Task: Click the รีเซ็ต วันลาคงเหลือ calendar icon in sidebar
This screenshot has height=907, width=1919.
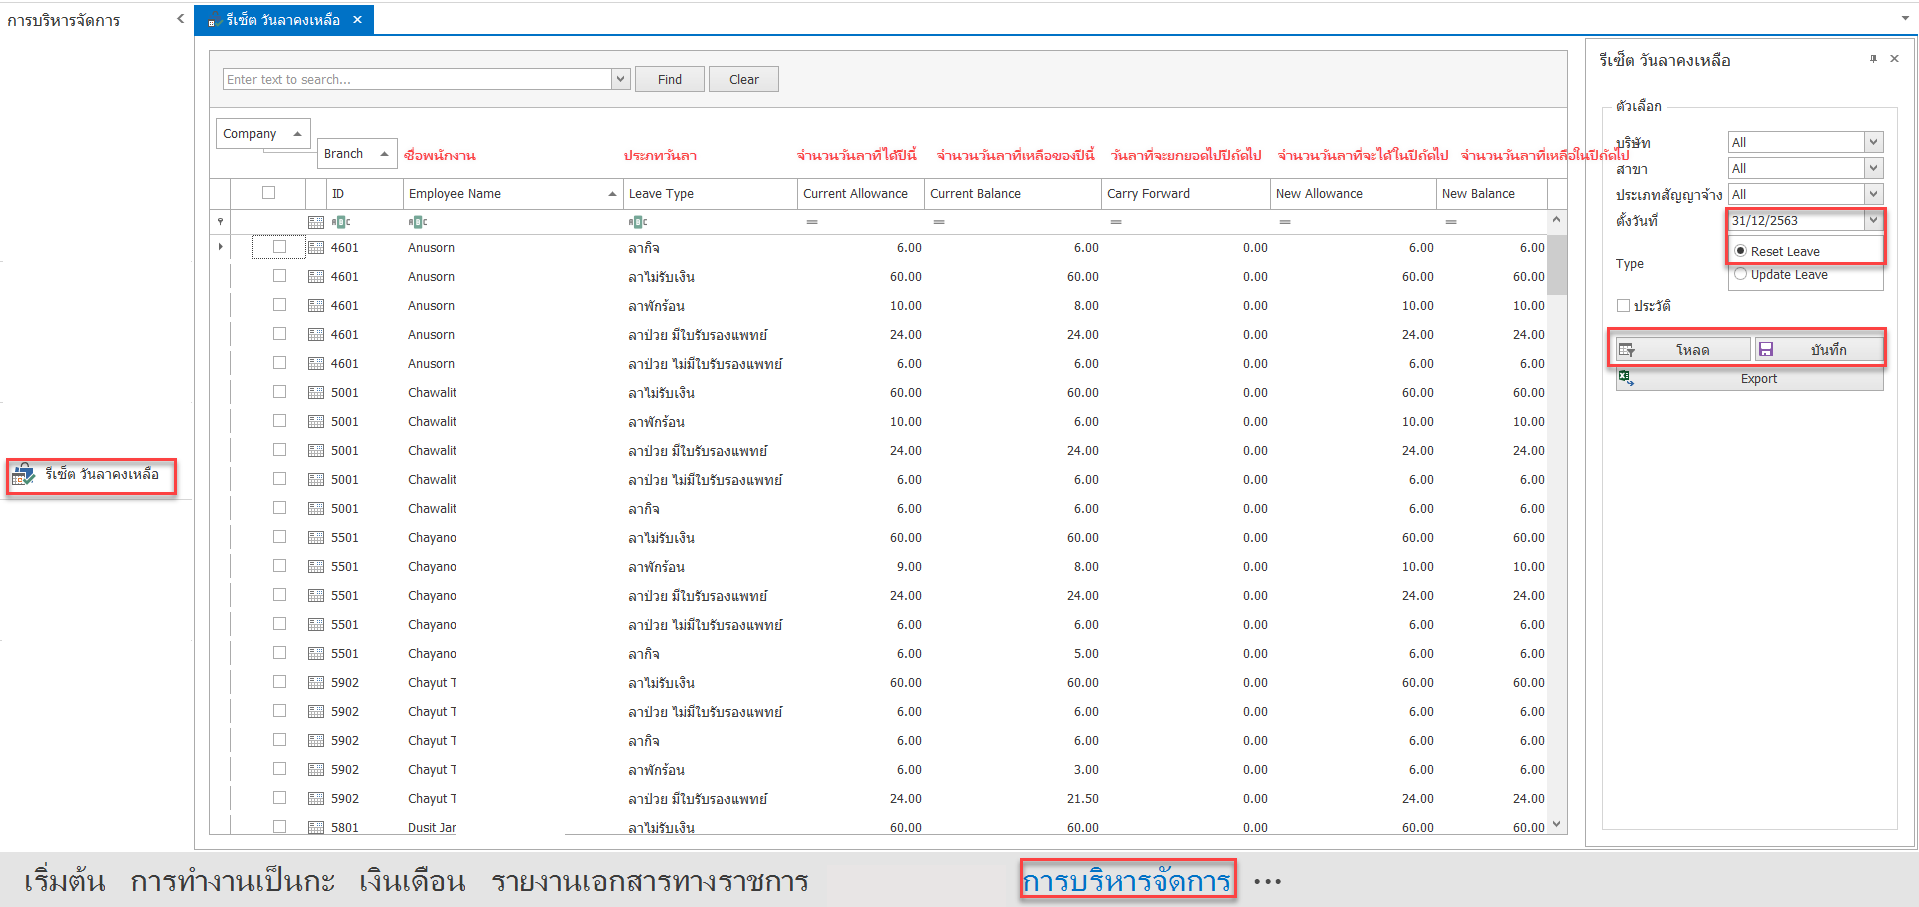Action: [x=23, y=475]
